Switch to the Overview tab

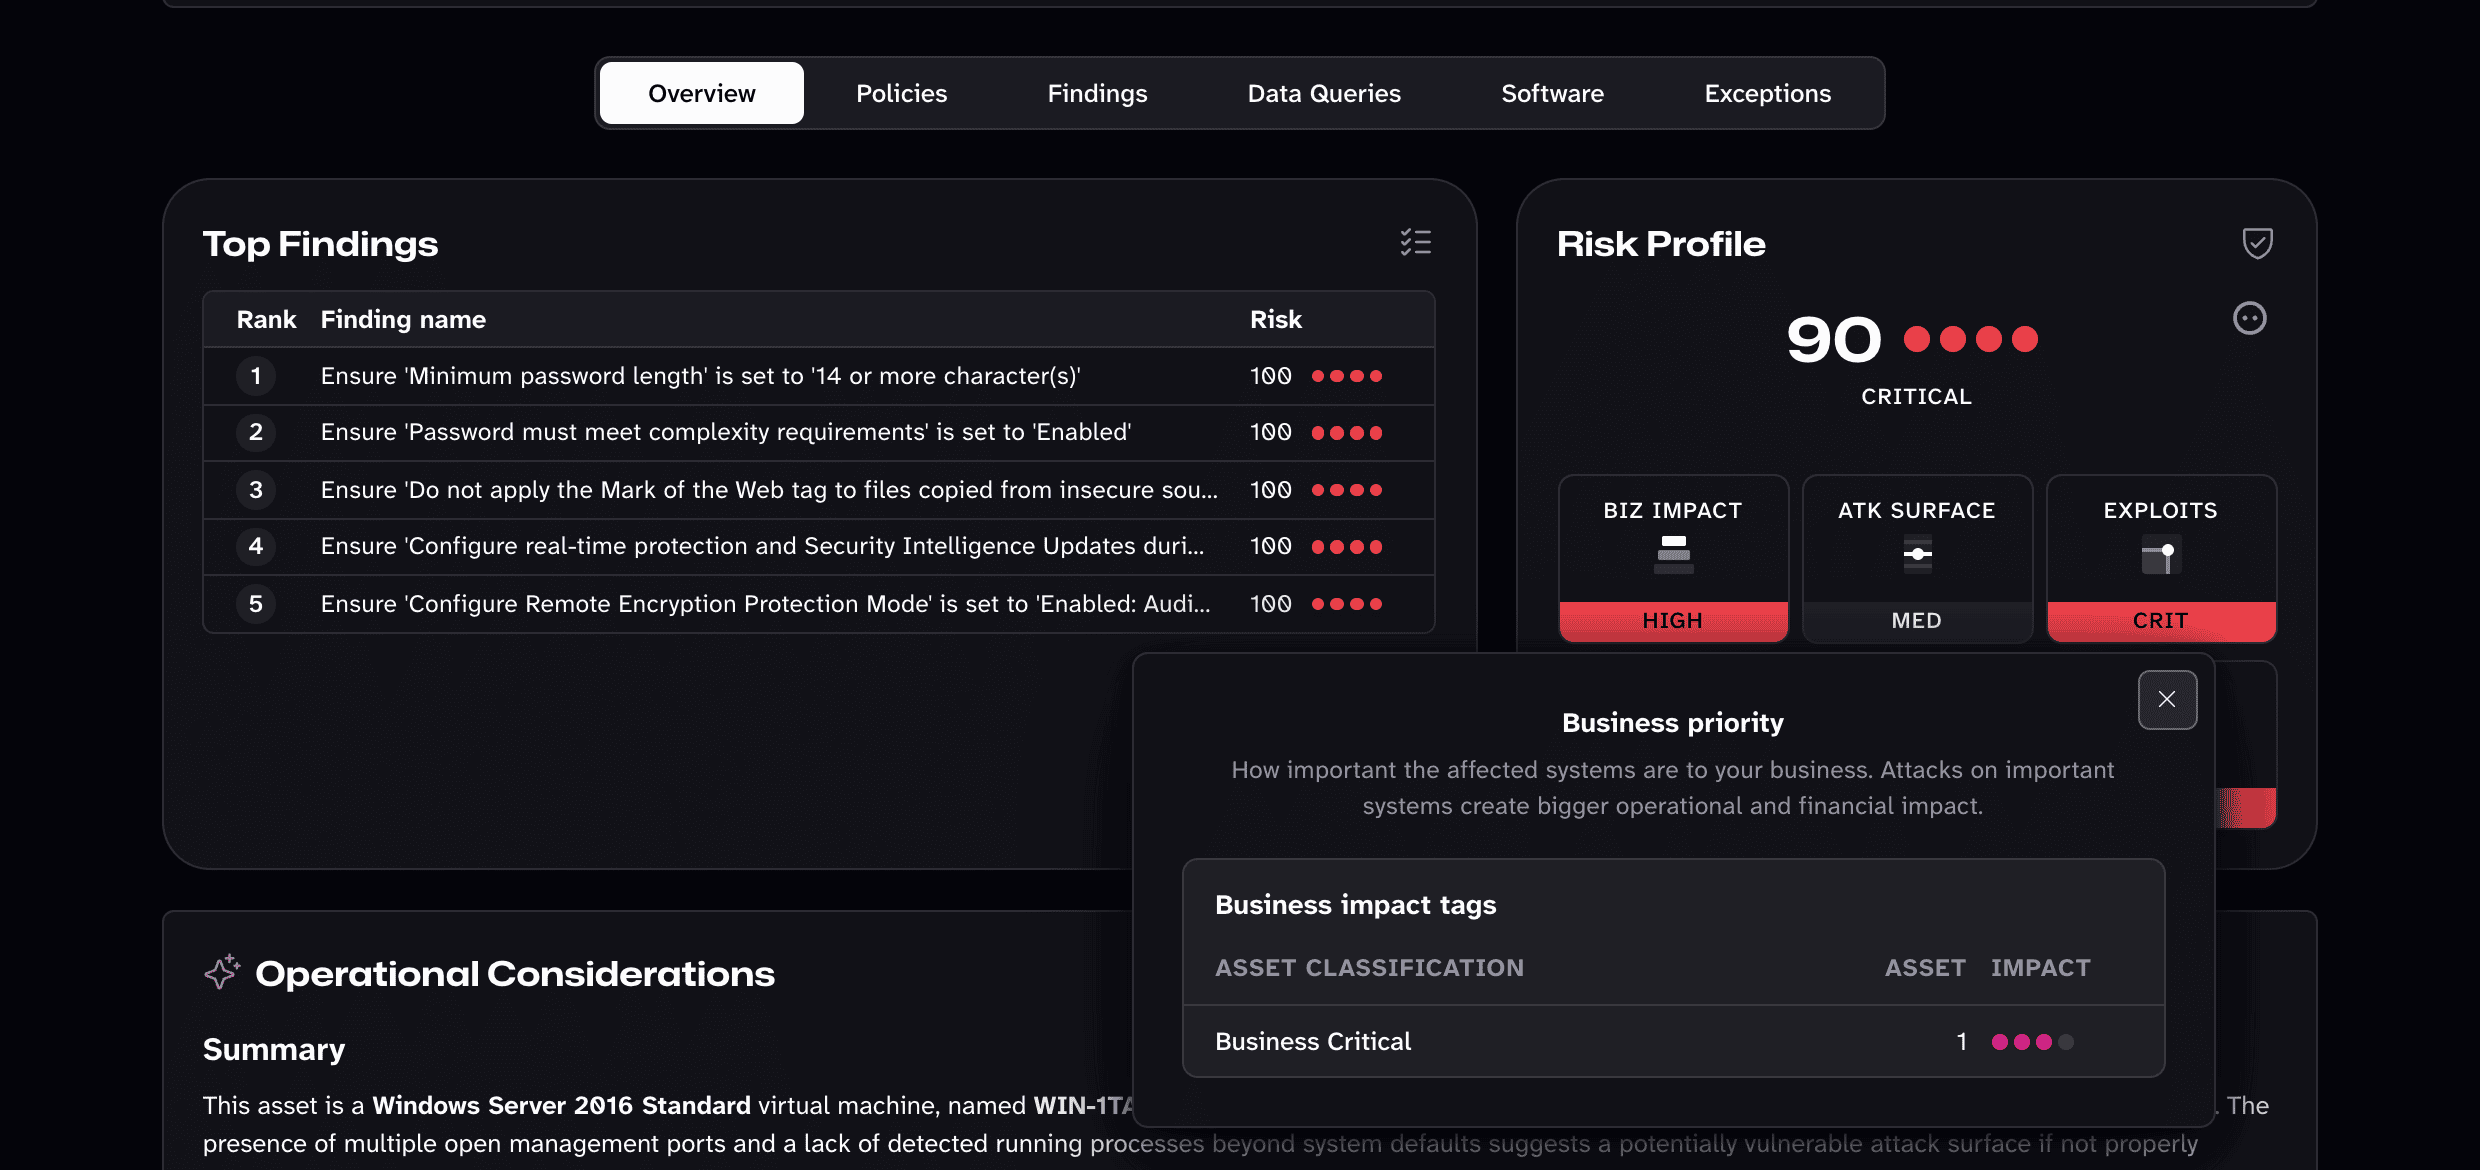[x=702, y=93]
